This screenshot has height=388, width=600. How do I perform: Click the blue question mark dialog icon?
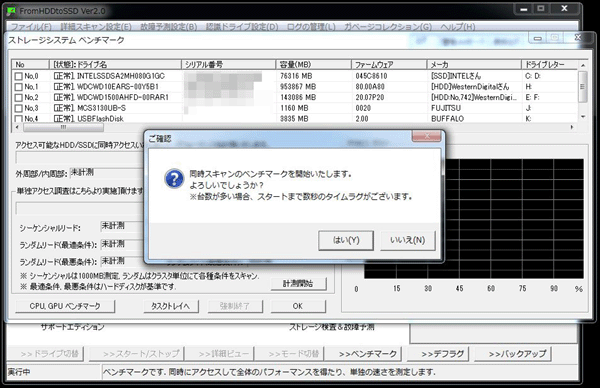[x=174, y=179]
